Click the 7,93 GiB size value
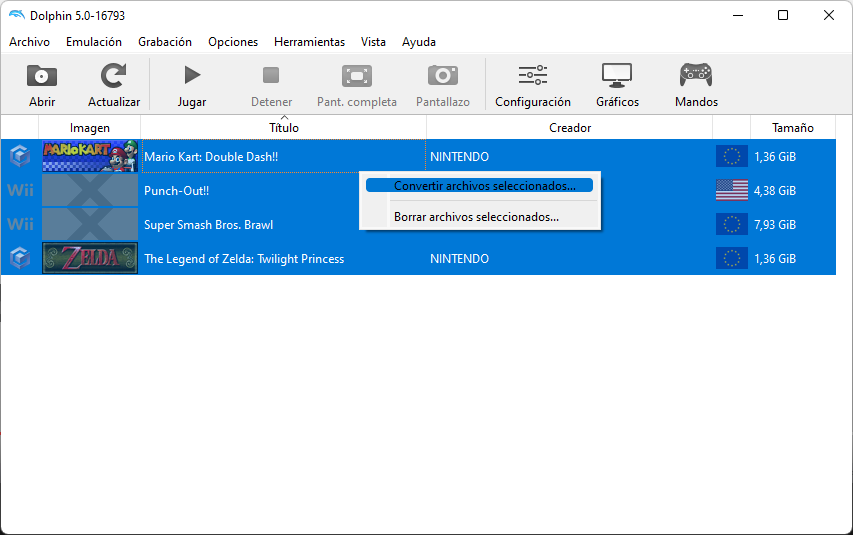This screenshot has height=535, width=853. tap(775, 225)
